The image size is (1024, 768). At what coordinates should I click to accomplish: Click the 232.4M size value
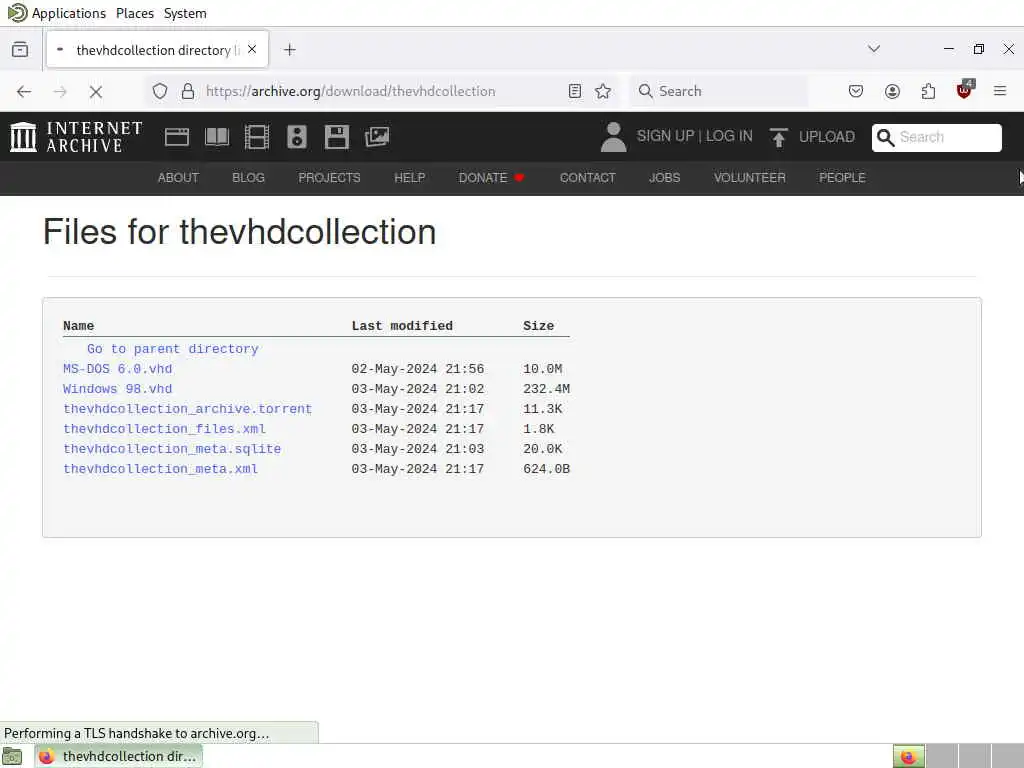[546, 389]
